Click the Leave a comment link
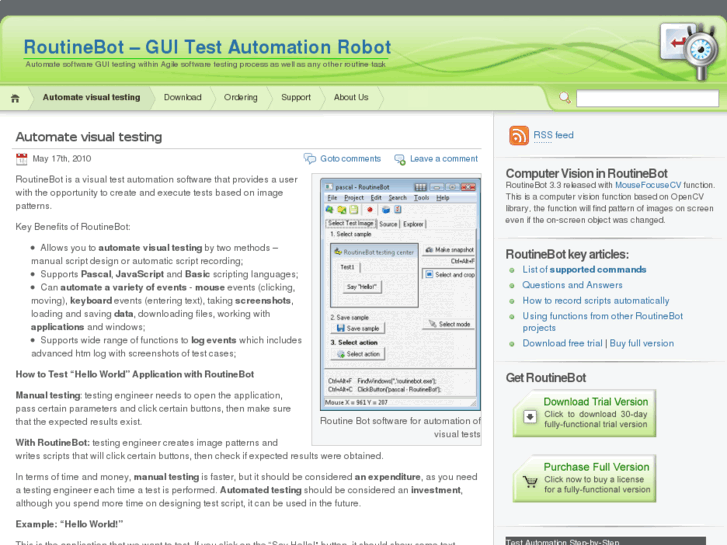The image size is (727, 545). 444,159
